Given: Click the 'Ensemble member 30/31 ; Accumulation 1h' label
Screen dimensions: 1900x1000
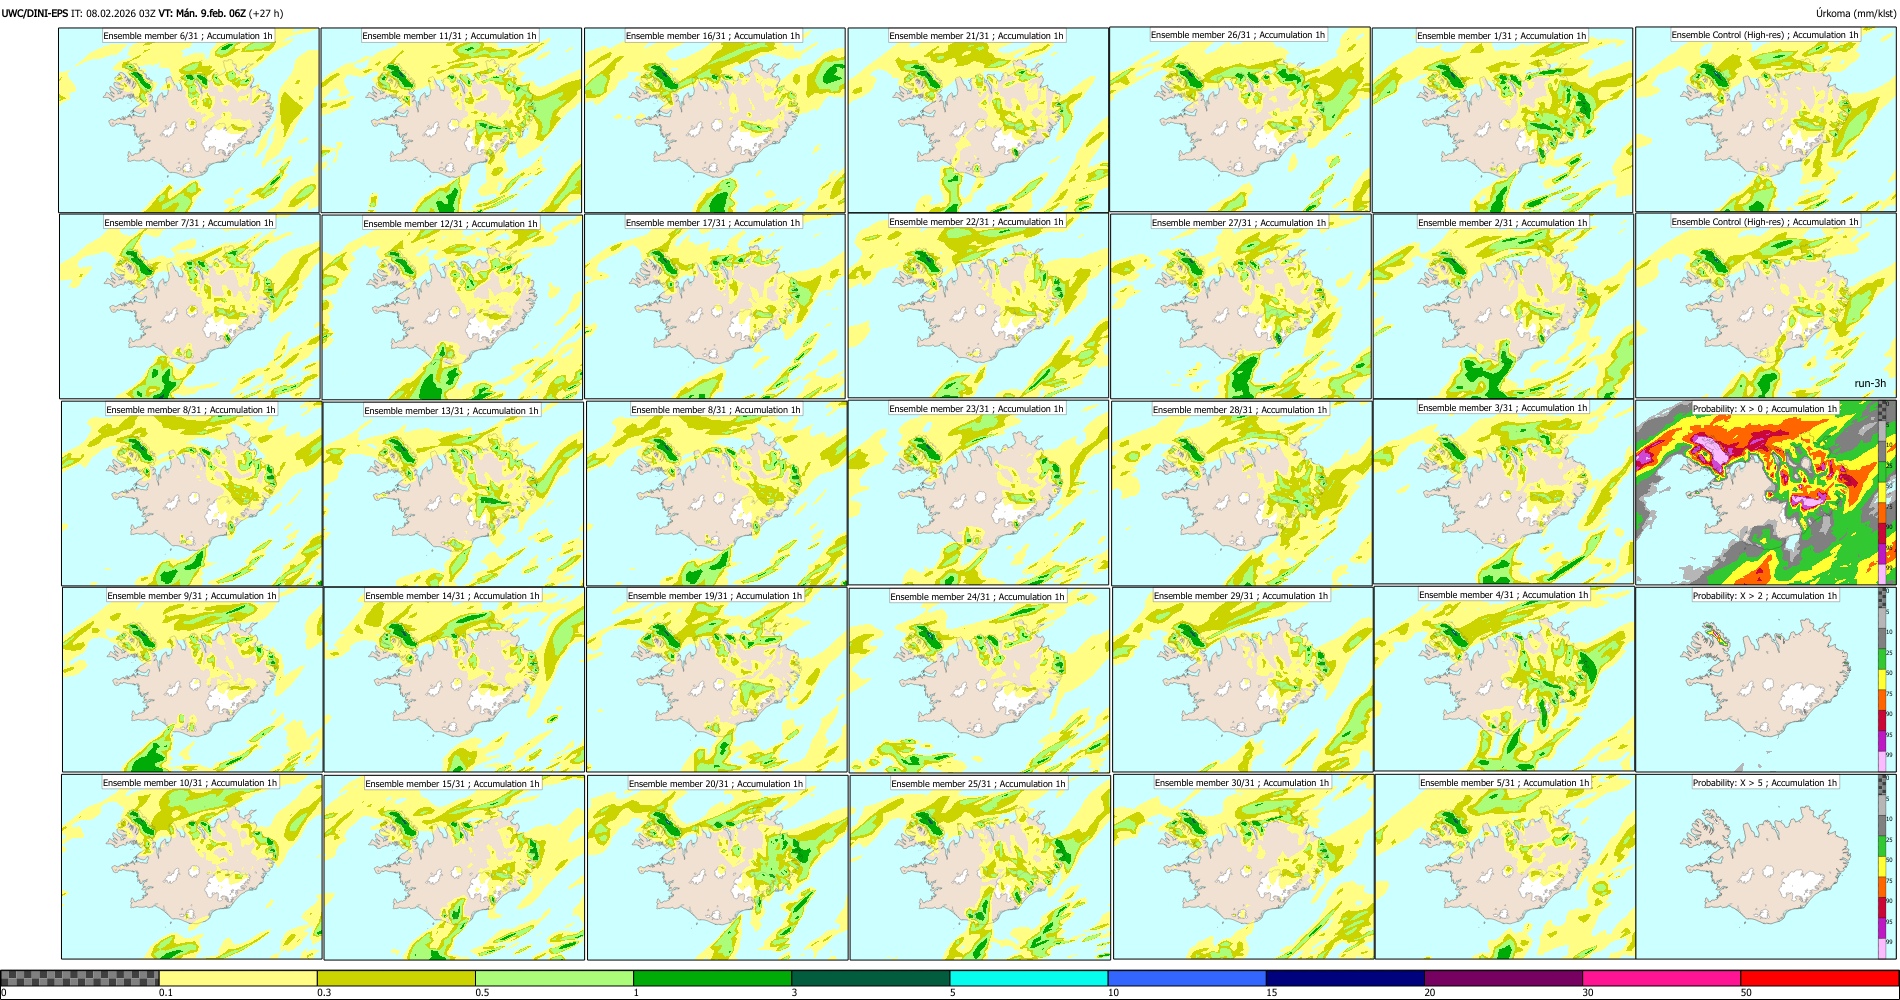Looking at the screenshot, I should [x=1242, y=783].
